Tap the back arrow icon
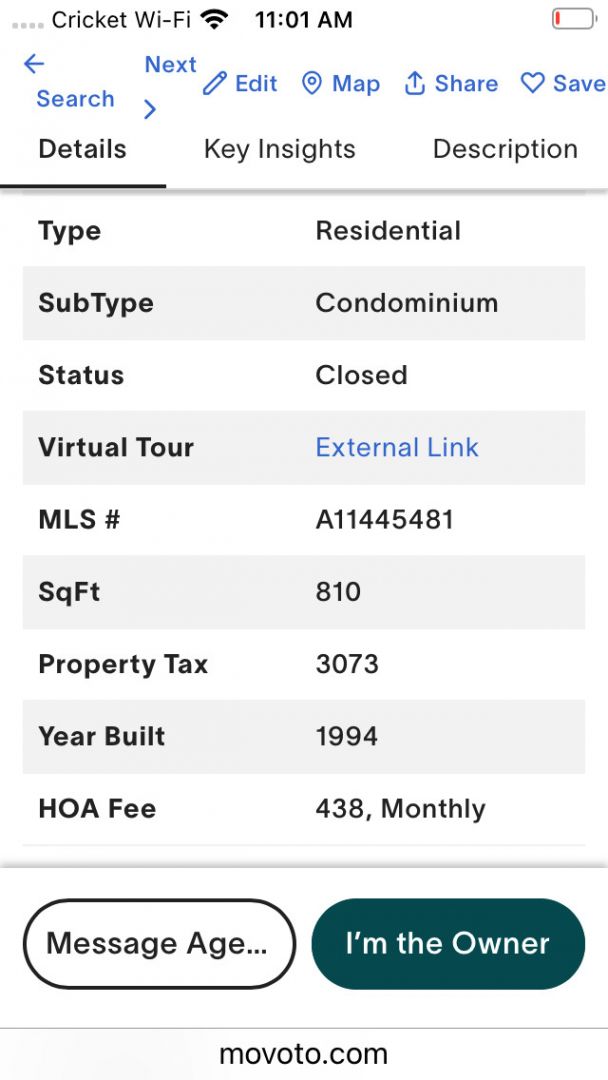Screen dimensions: 608x1080 coord(34,65)
